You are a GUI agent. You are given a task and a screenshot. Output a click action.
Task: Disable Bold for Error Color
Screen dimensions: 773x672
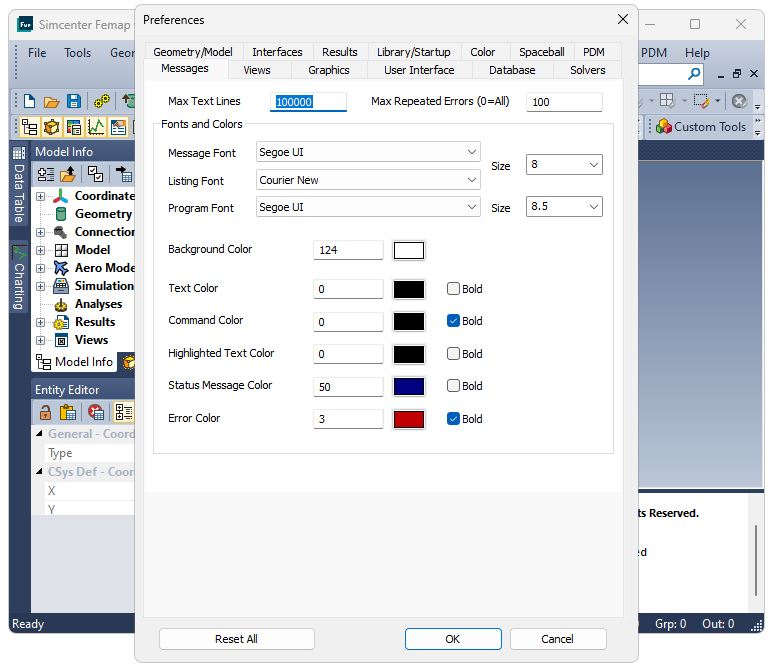click(x=453, y=419)
